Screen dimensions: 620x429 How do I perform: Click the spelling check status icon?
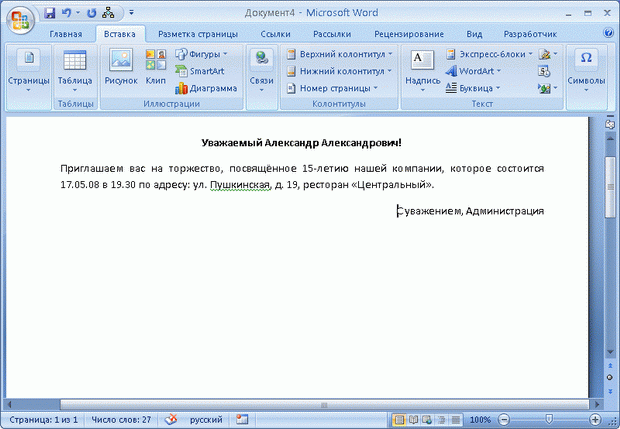tap(171, 419)
